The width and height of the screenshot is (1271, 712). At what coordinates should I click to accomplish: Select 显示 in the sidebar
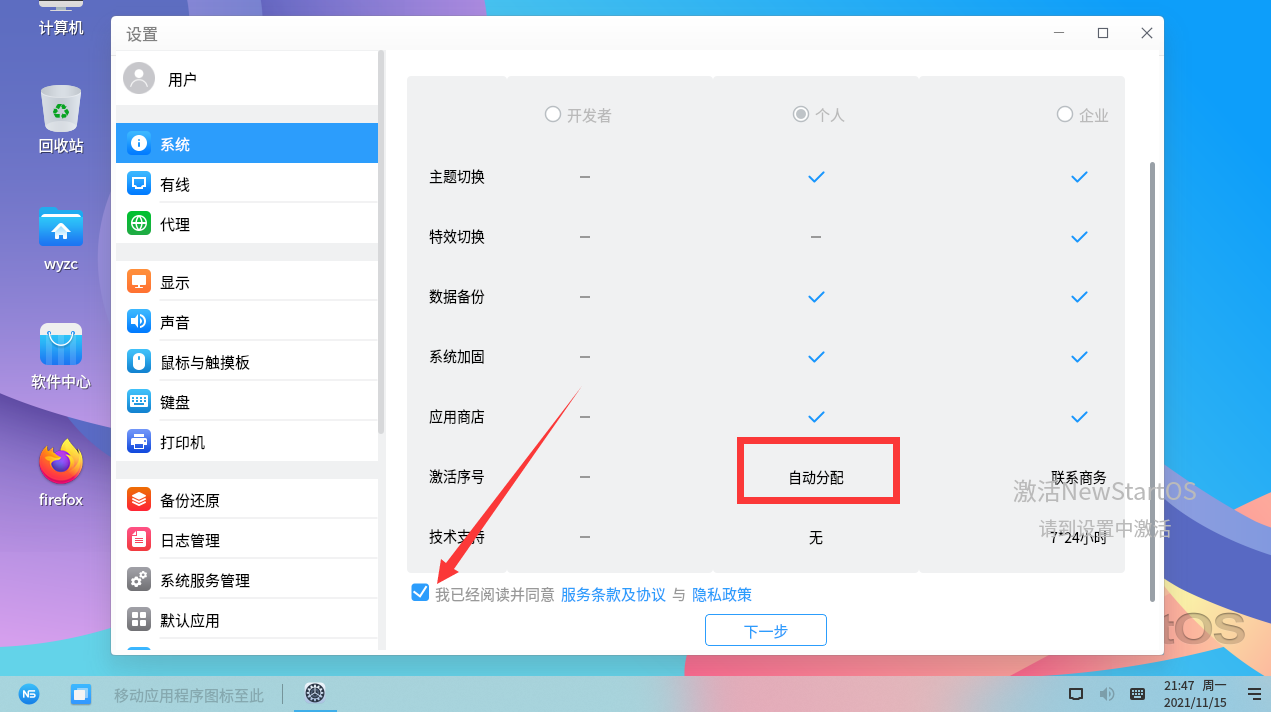pos(247,282)
